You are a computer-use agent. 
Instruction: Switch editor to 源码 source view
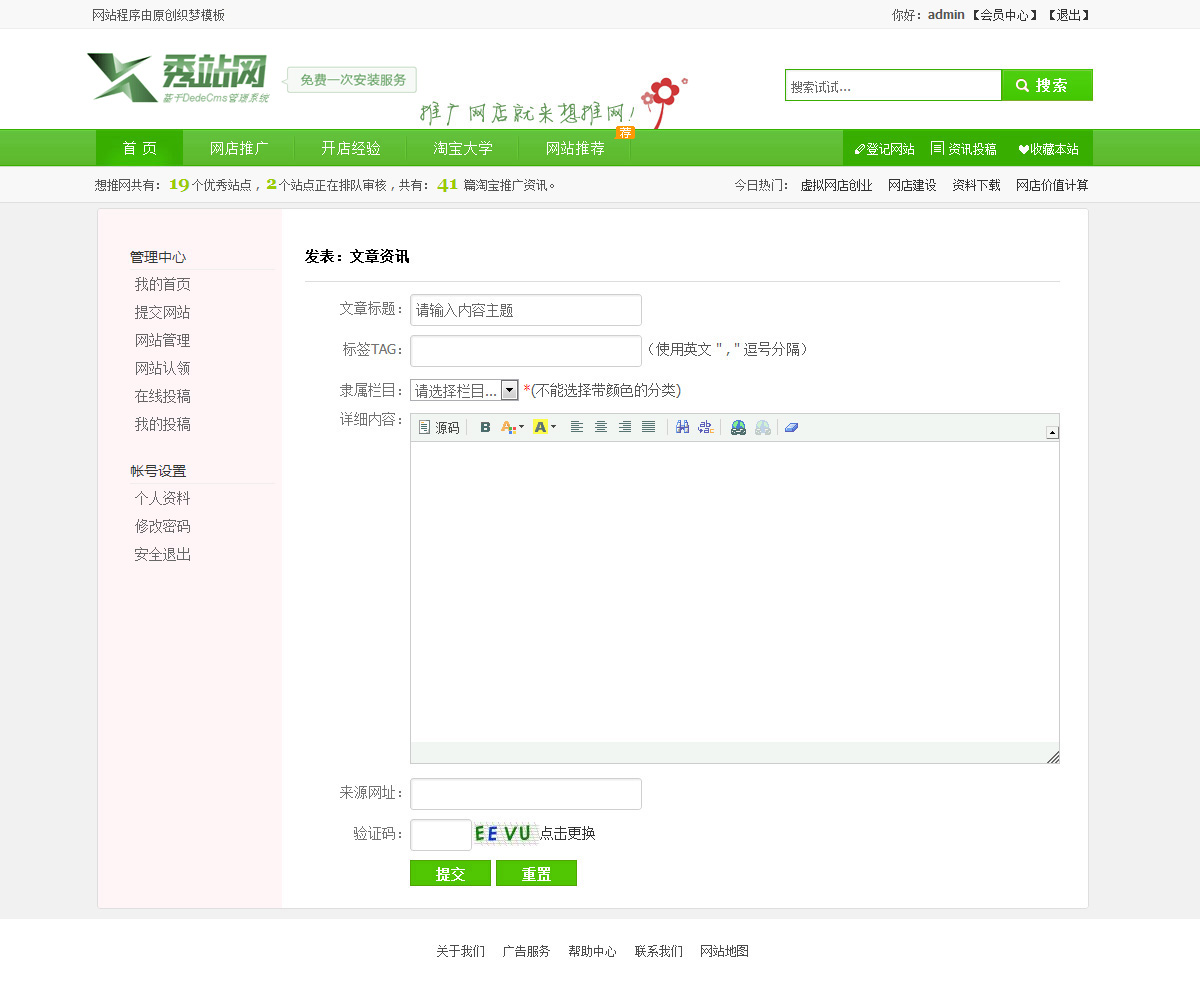coord(439,427)
